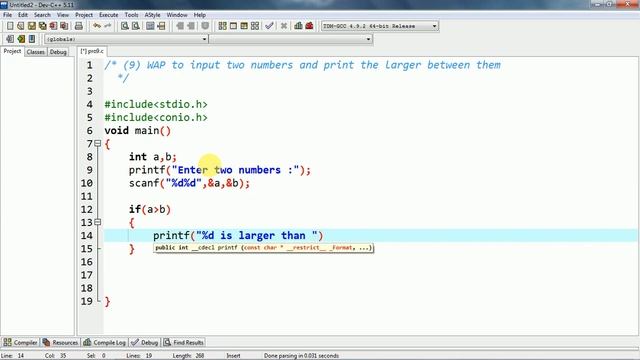Click the Toggle Bookmarks toolbar icon

[21, 39]
